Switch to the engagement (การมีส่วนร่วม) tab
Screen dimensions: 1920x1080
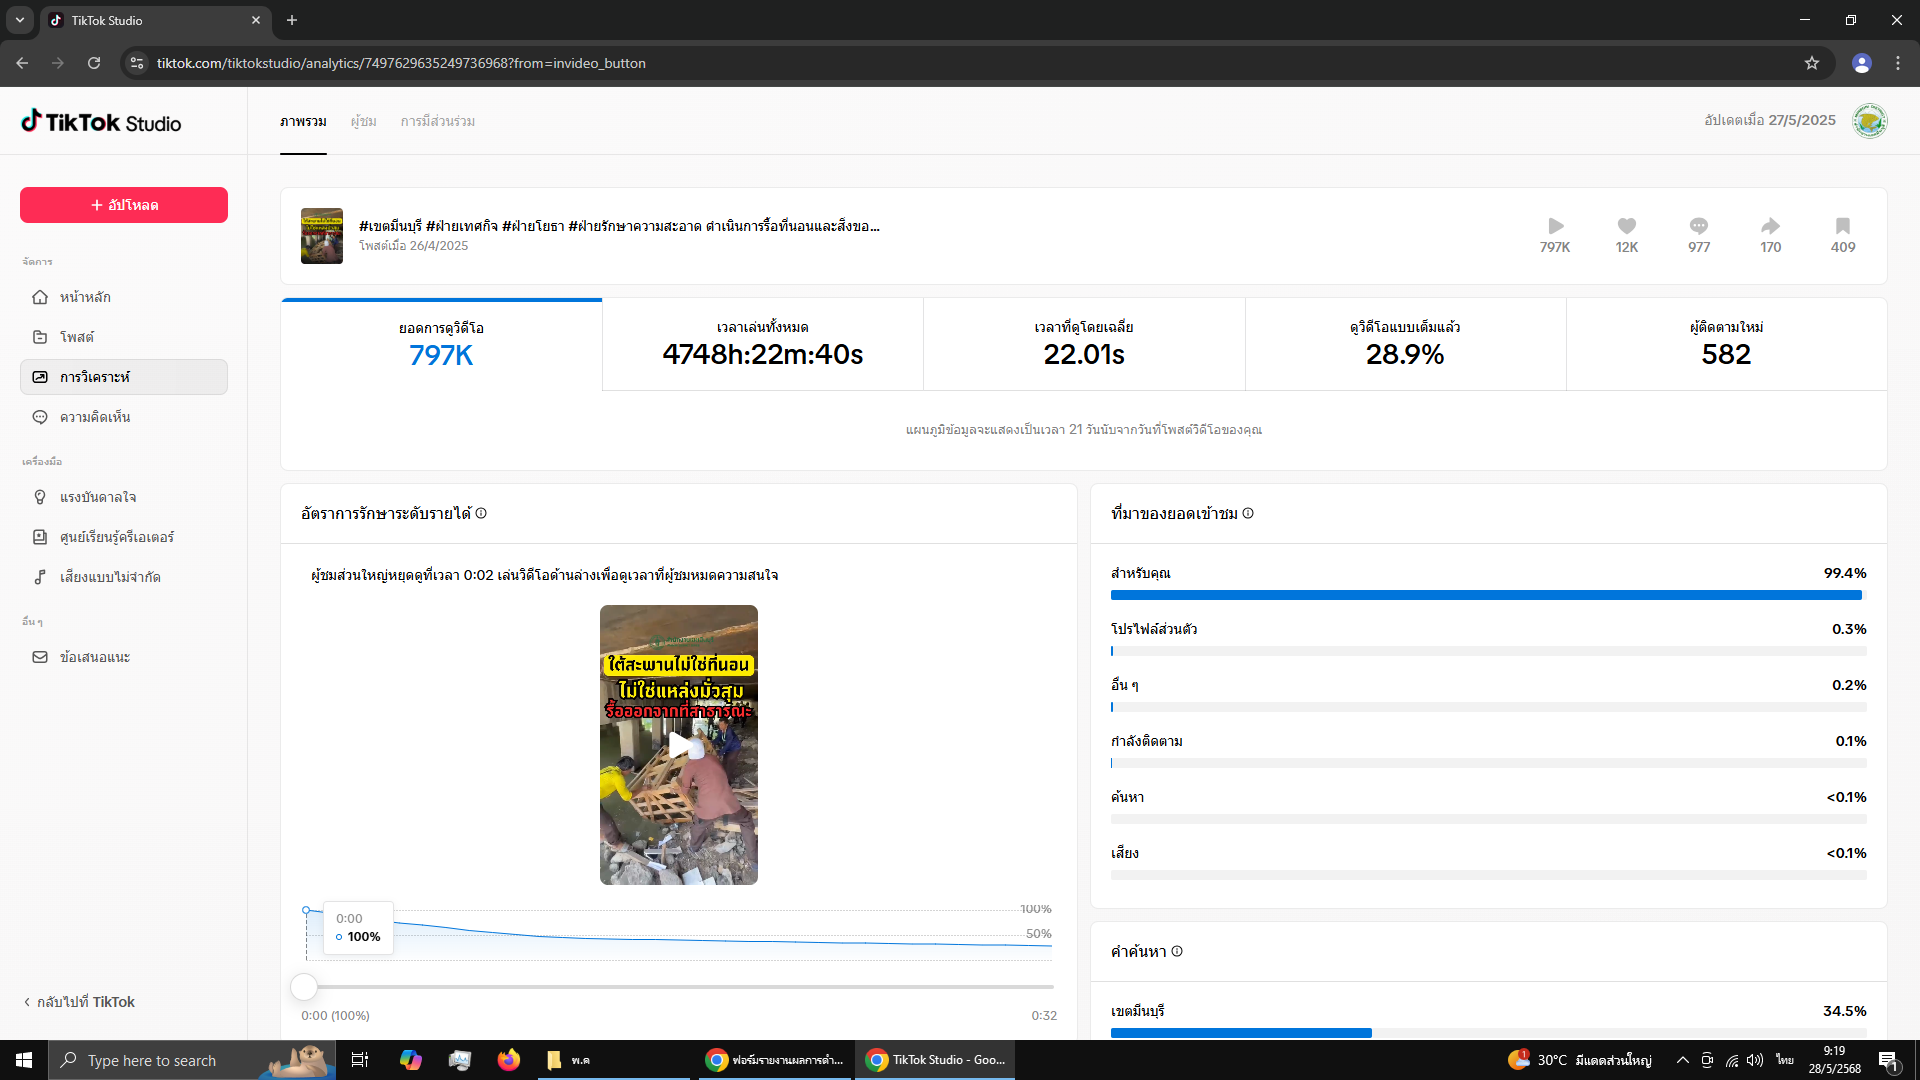tap(438, 121)
